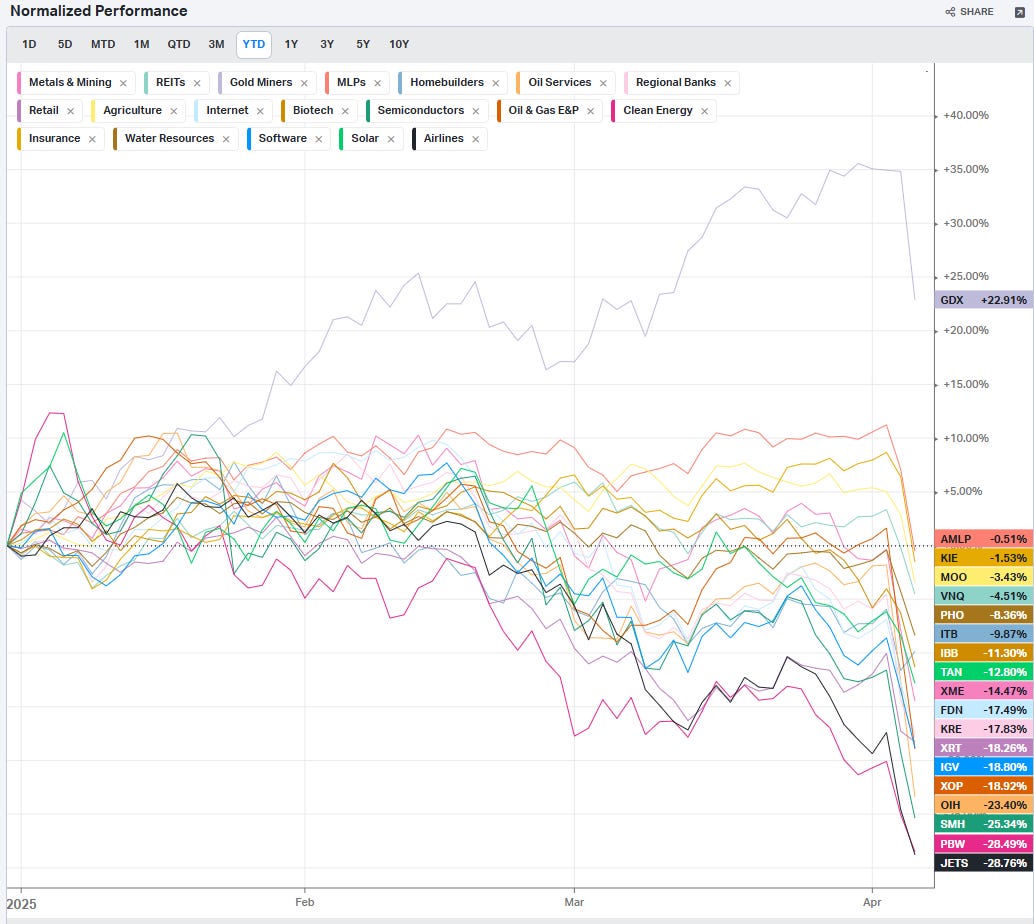The height and width of the screenshot is (924, 1034).
Task: Choose the 3M range tab
Action: coord(216,44)
